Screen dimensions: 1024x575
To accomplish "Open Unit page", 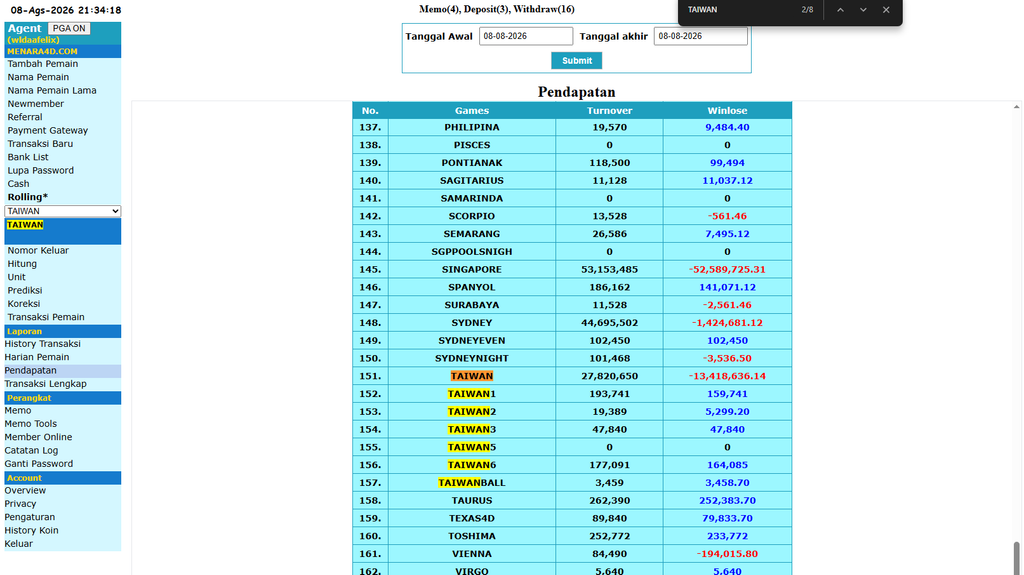I will (x=16, y=277).
